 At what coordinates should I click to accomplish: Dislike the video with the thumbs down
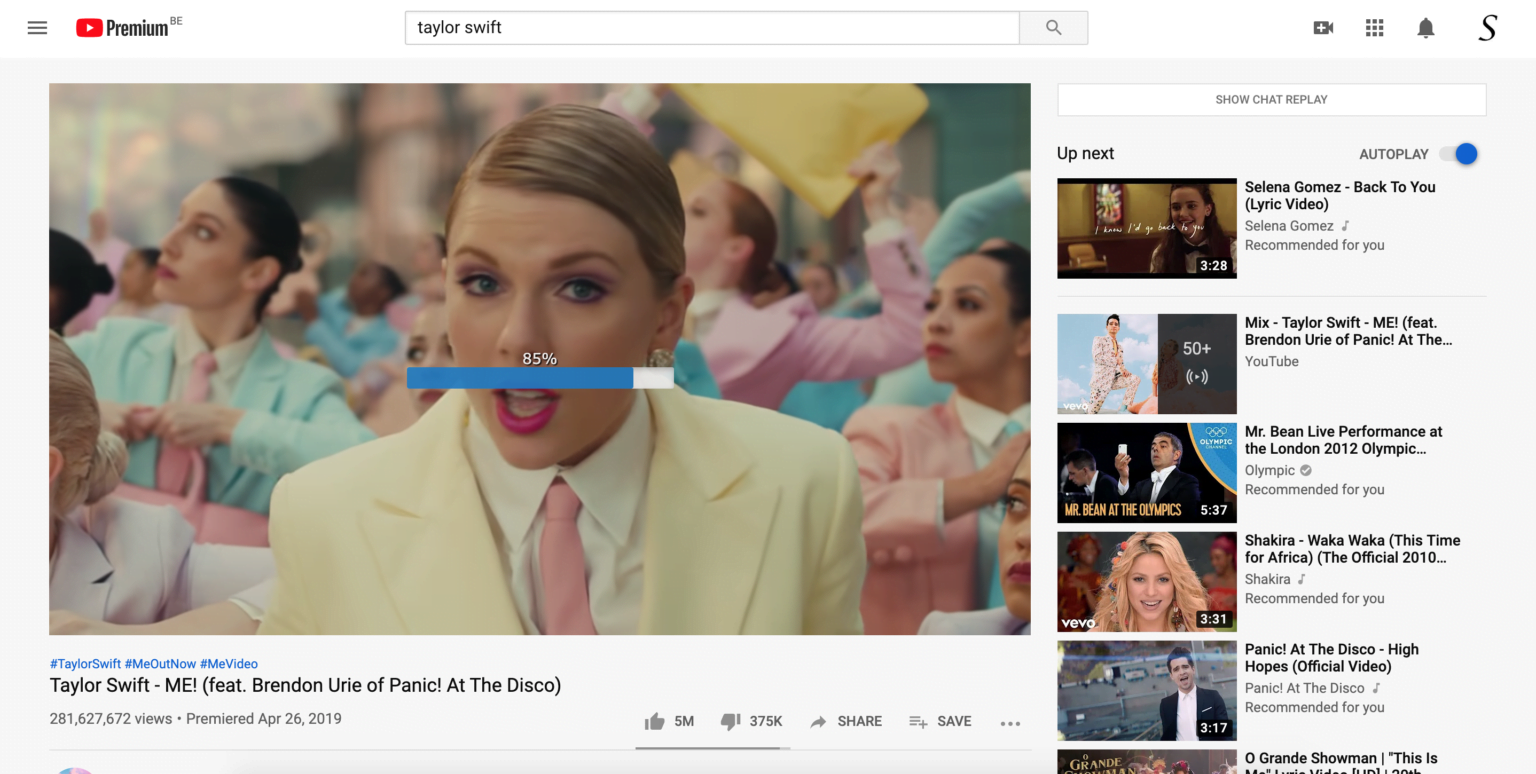tap(731, 721)
